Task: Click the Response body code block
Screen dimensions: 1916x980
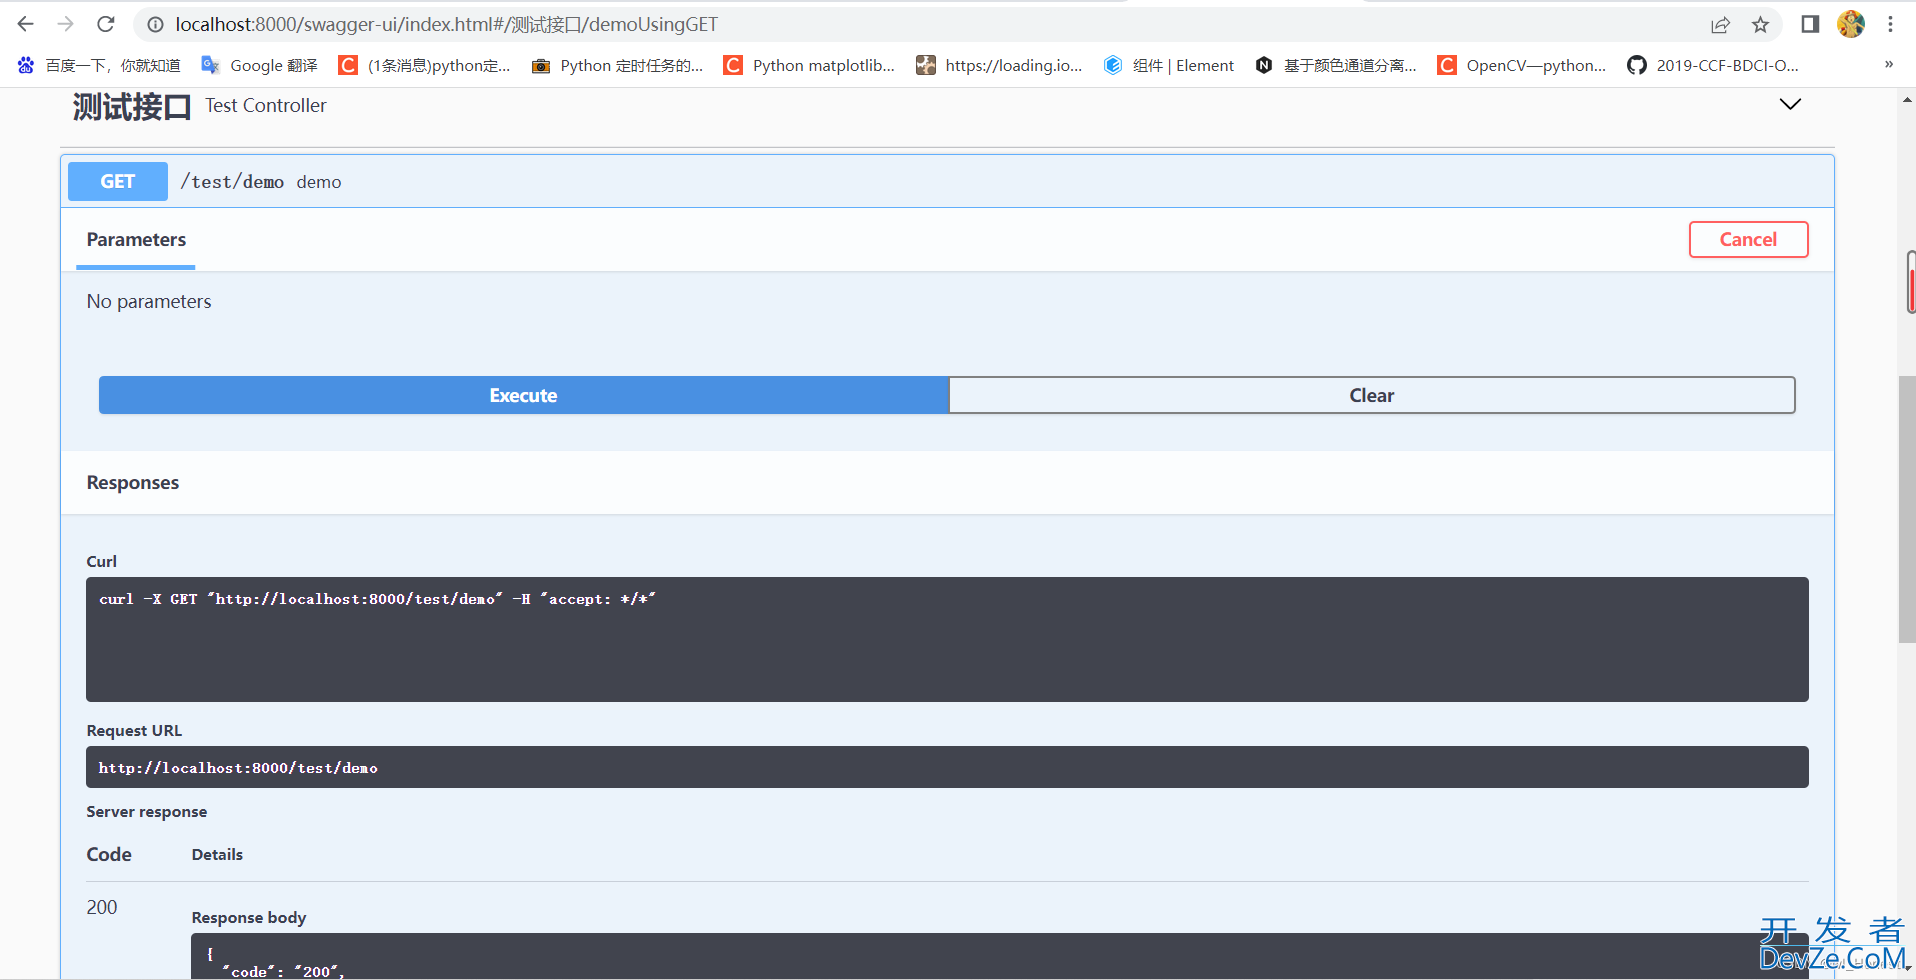Action: 1000,956
